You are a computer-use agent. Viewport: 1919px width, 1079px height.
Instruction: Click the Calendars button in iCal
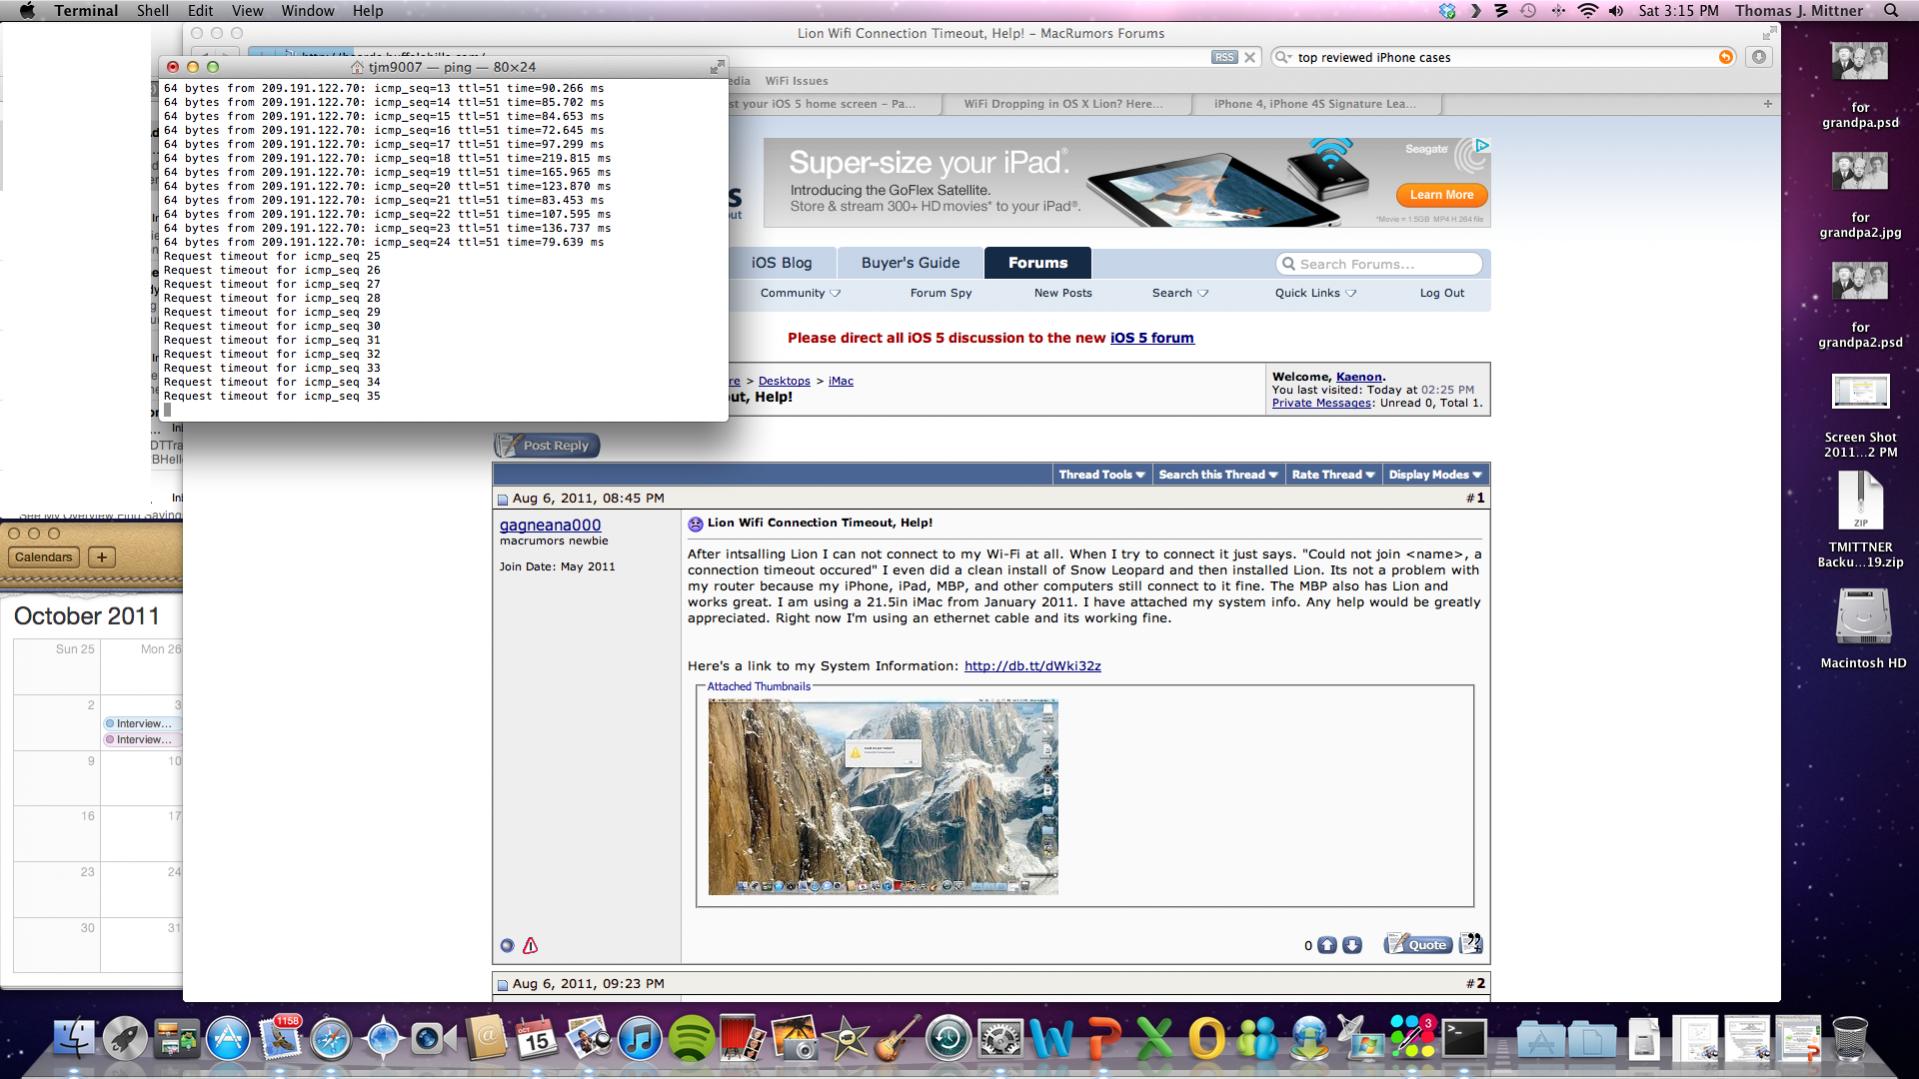(x=44, y=557)
